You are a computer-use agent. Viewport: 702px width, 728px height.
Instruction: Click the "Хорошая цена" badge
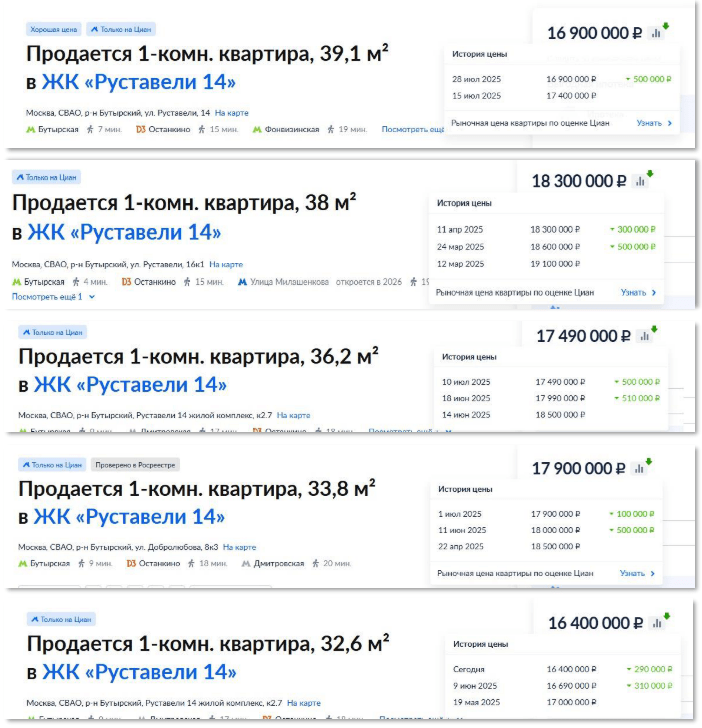(x=53, y=29)
